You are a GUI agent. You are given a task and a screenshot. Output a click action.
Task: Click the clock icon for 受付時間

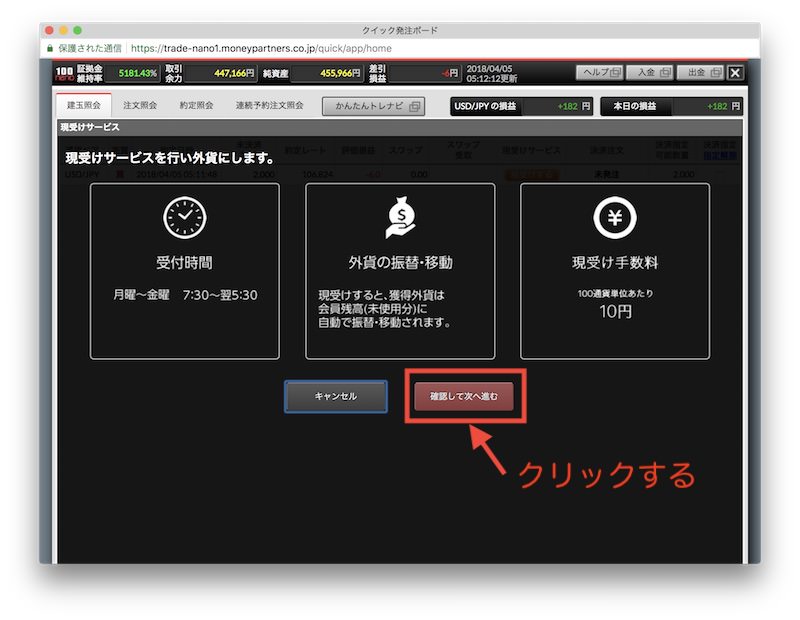click(185, 217)
